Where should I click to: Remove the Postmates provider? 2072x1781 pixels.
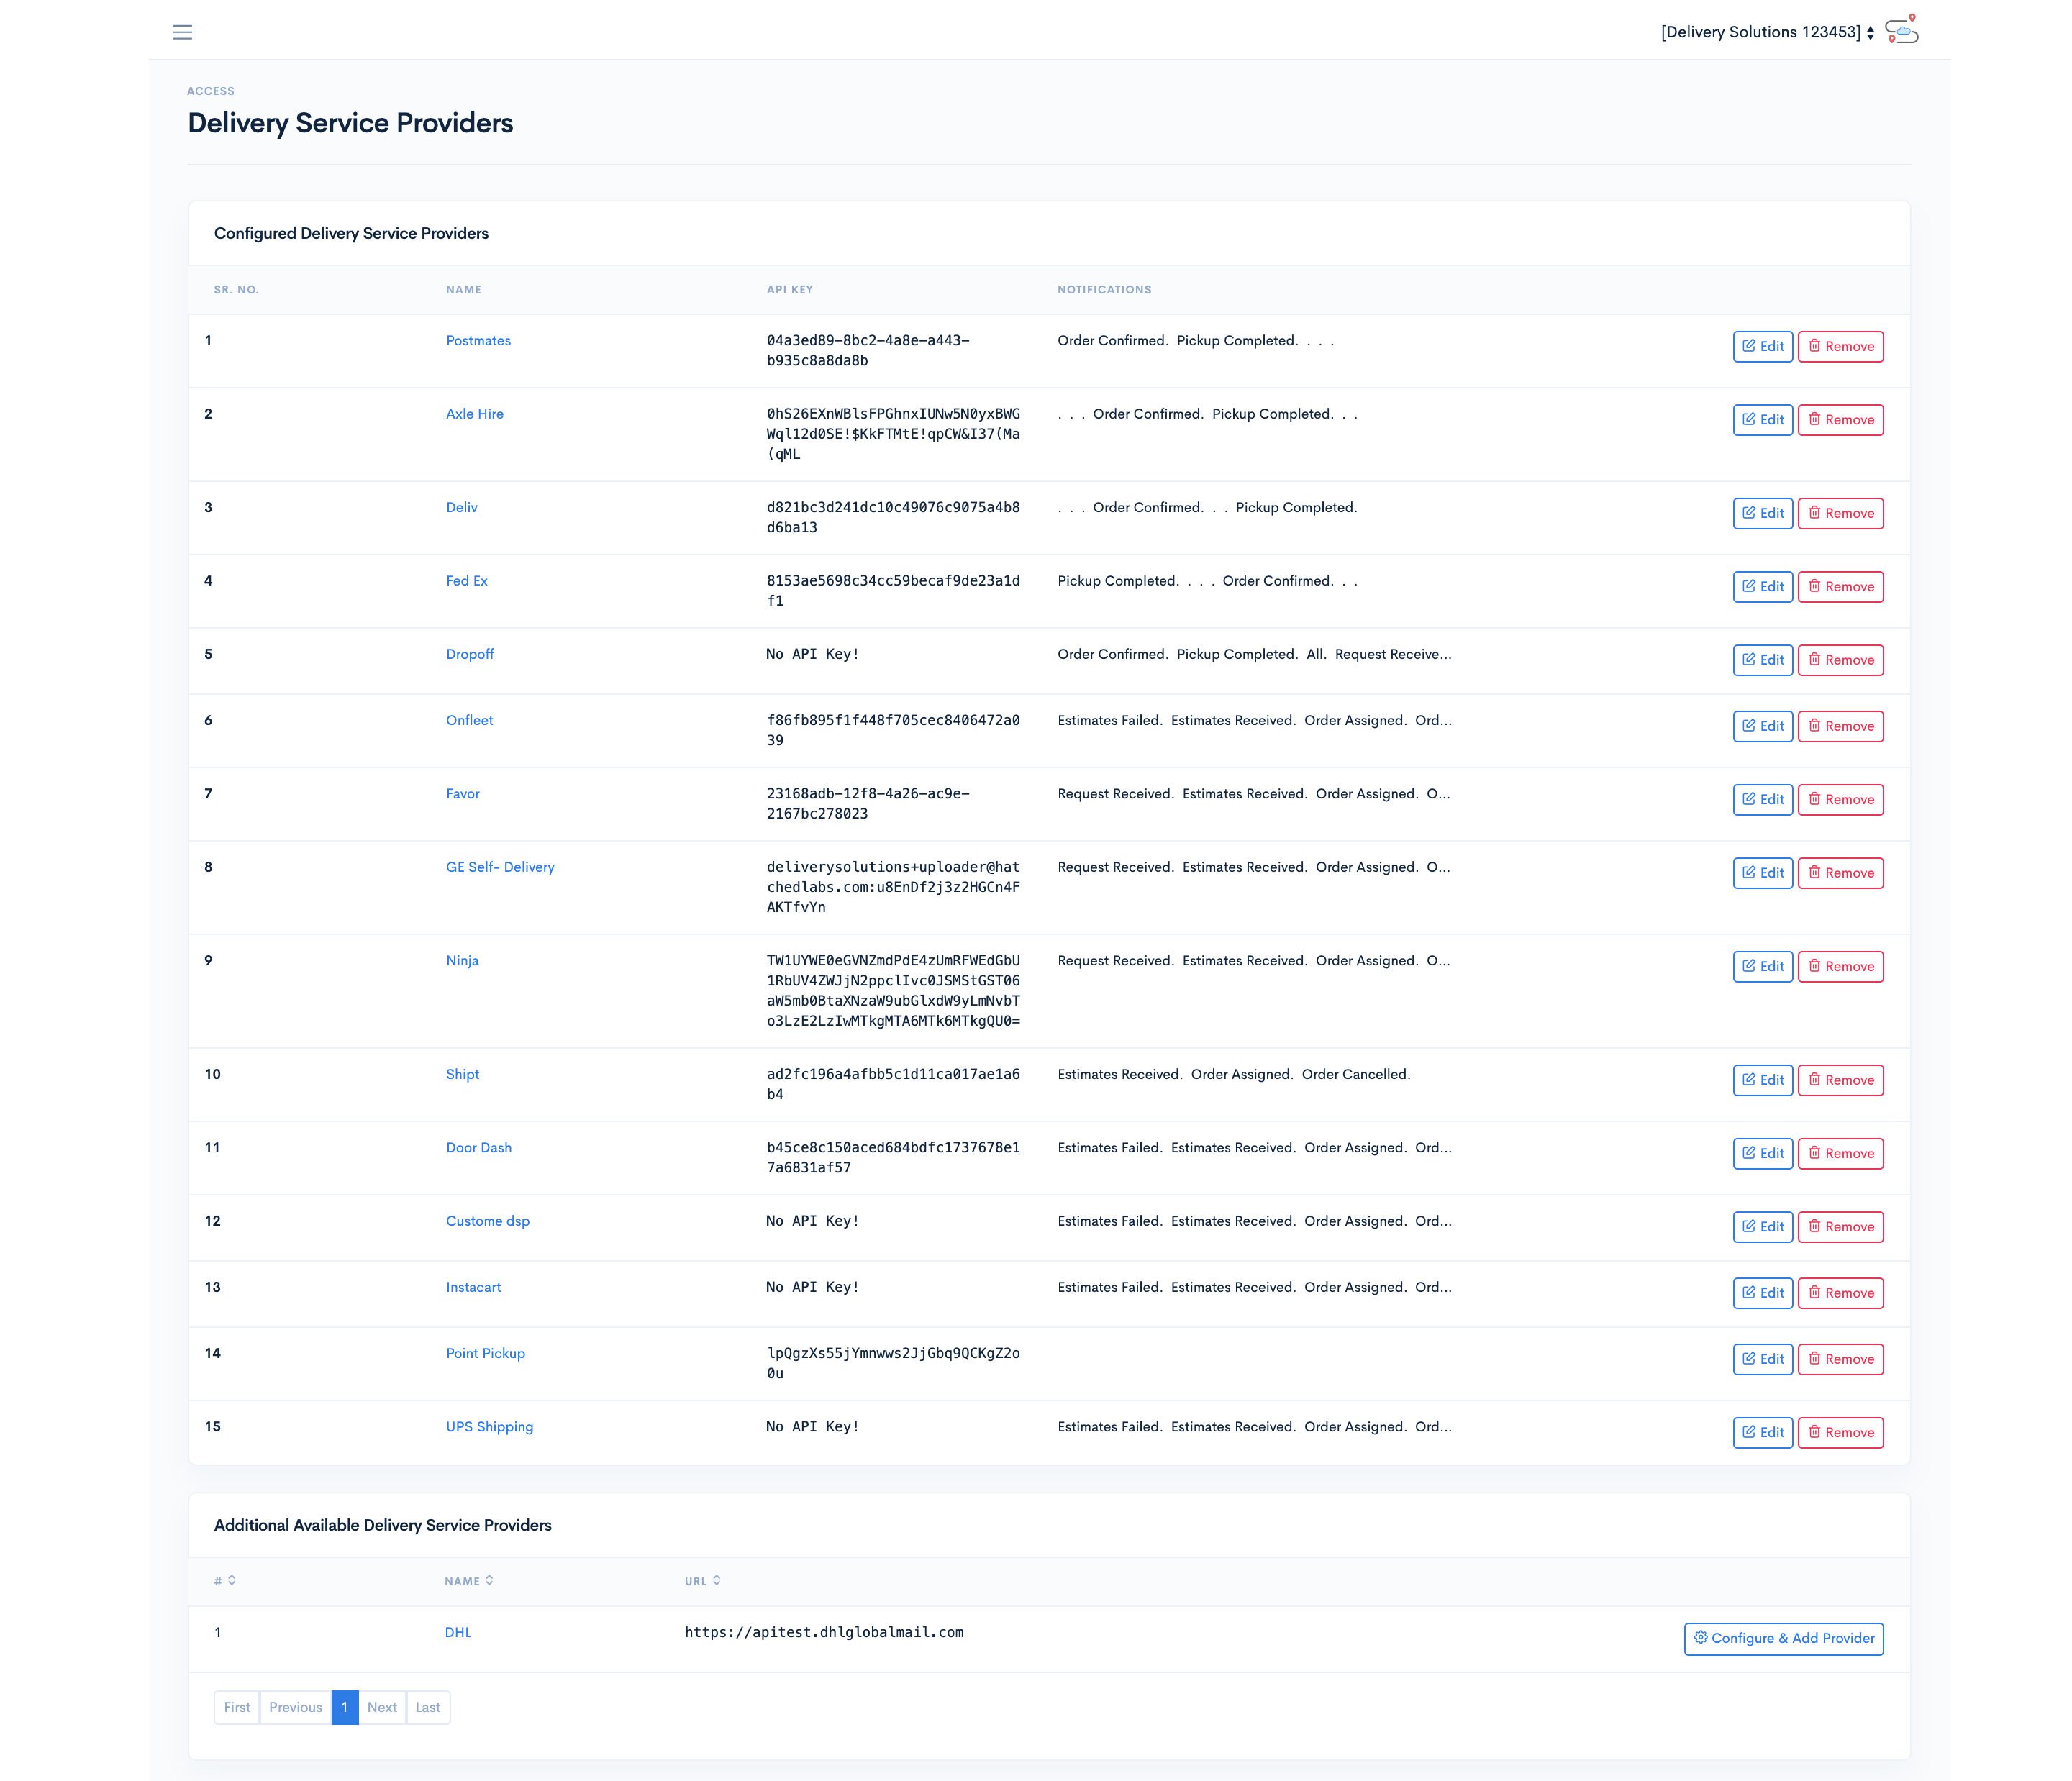point(1840,346)
